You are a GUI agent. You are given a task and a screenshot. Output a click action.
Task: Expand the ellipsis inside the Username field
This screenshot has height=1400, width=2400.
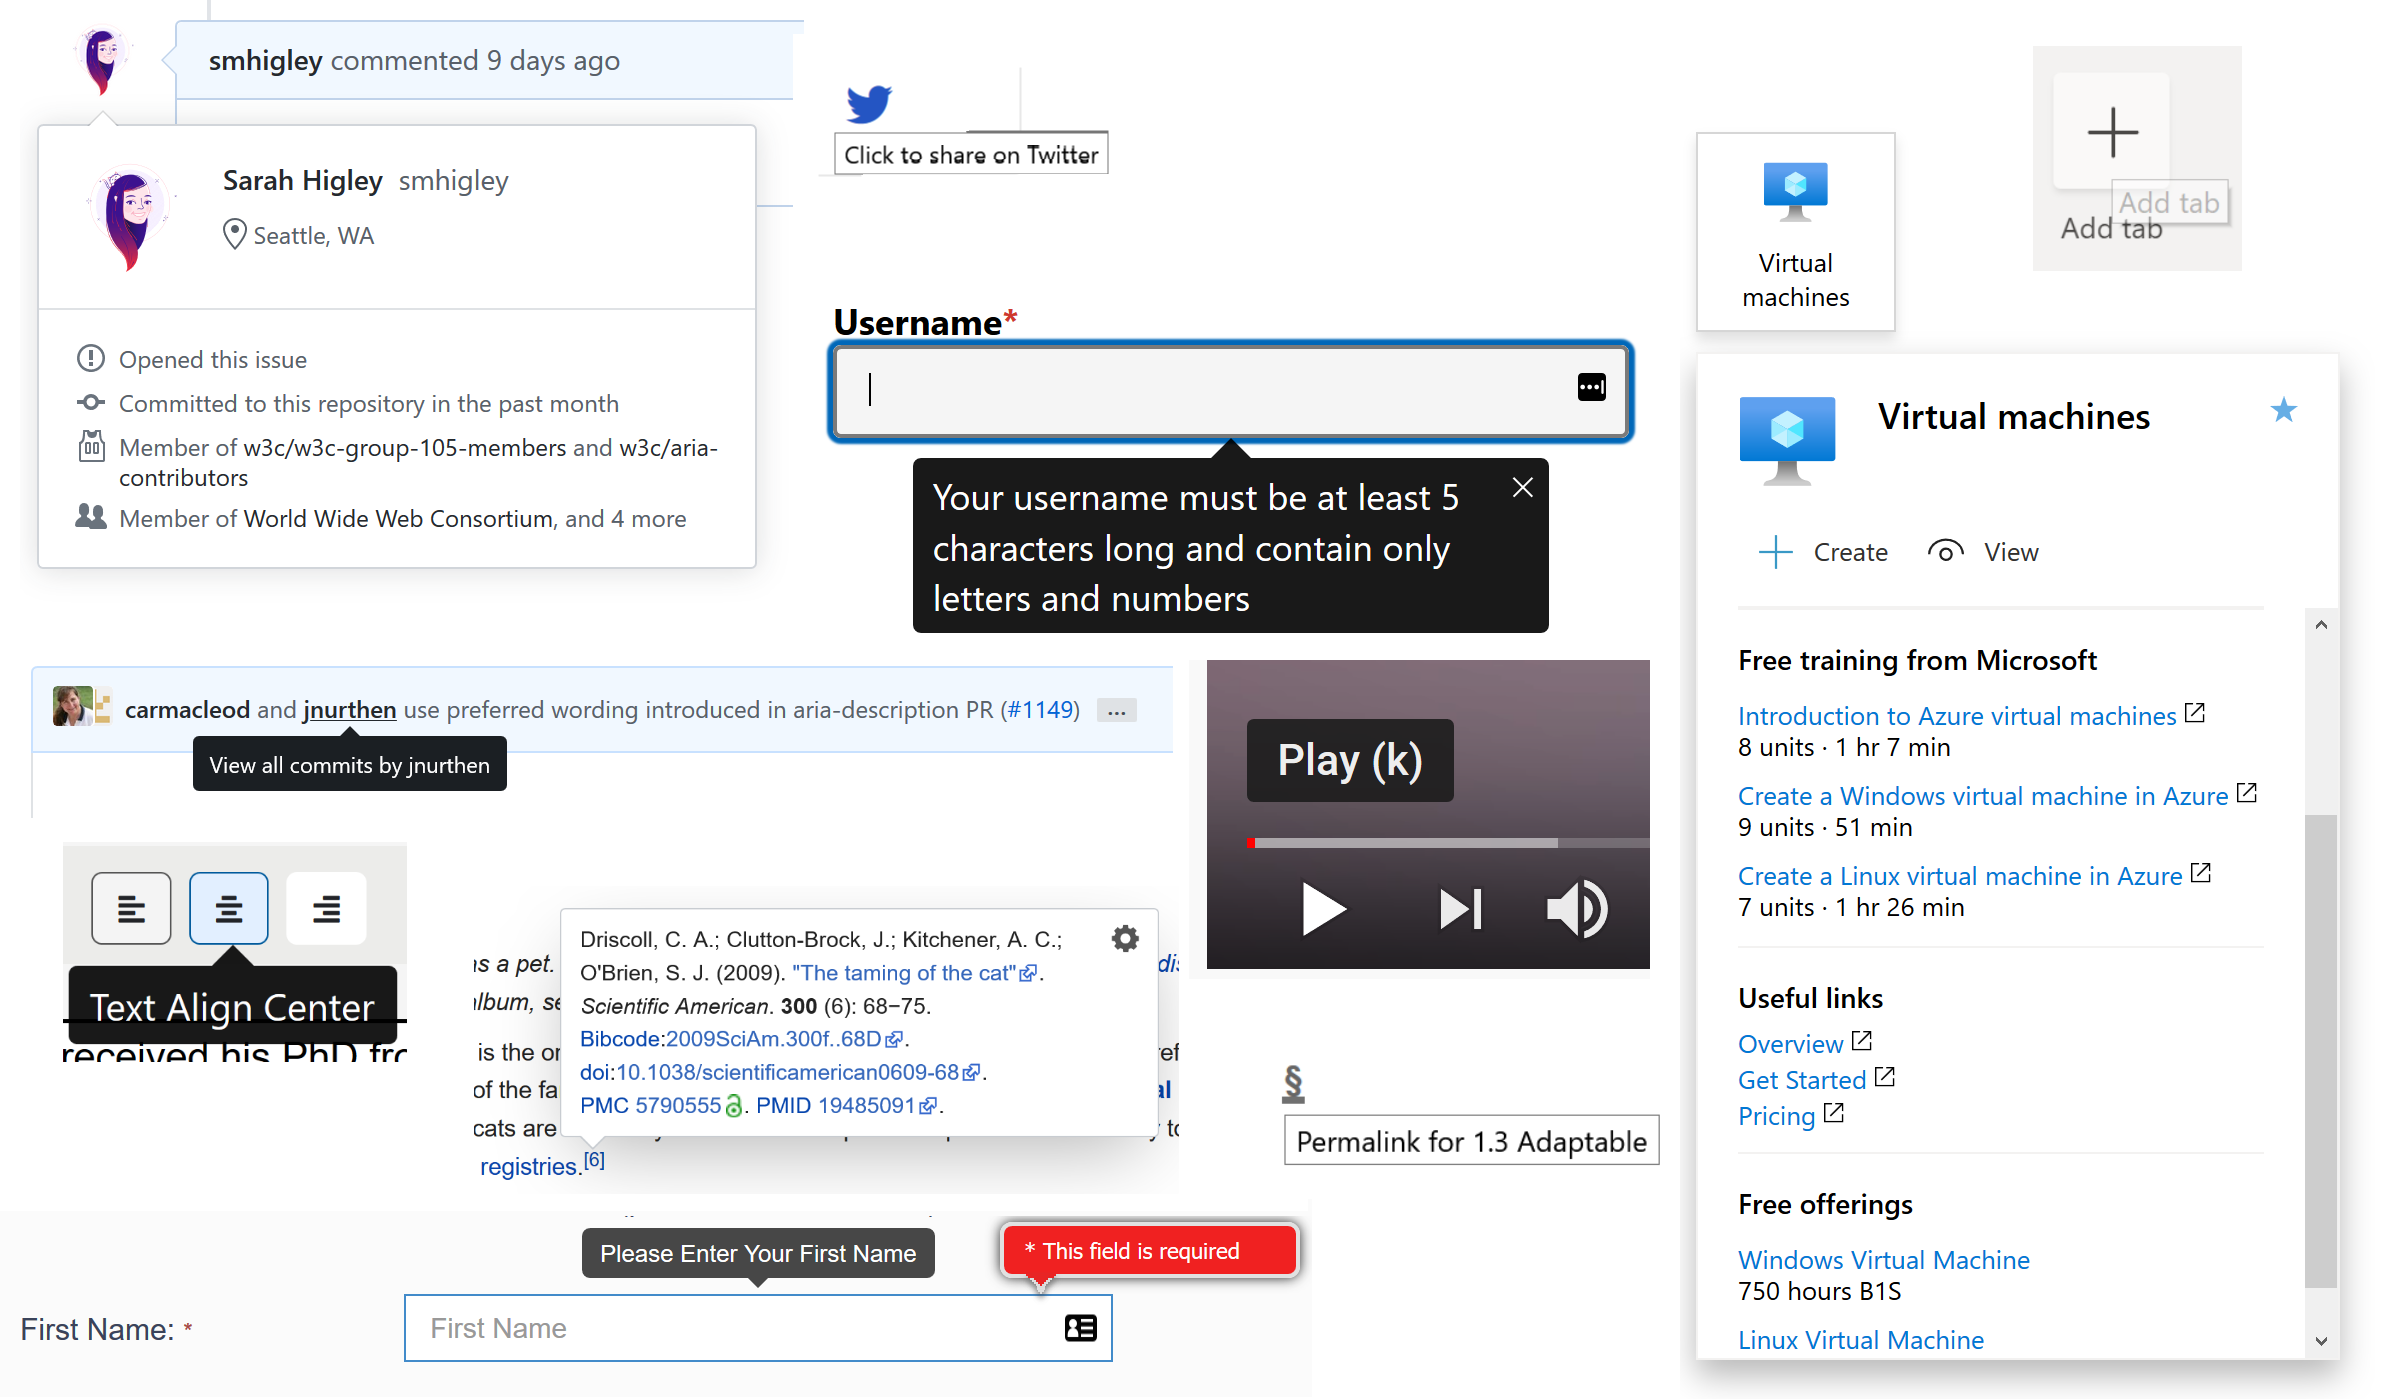(1591, 387)
